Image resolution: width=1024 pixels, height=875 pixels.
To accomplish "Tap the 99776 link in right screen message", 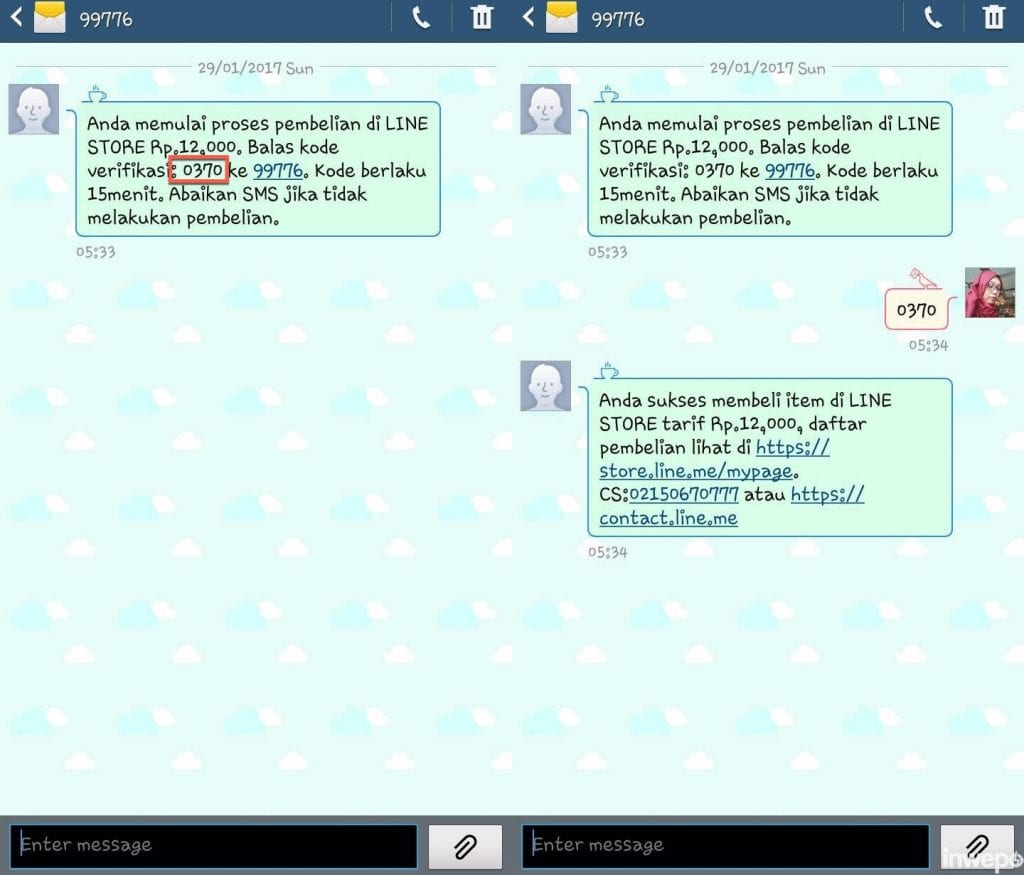I will tap(790, 171).
